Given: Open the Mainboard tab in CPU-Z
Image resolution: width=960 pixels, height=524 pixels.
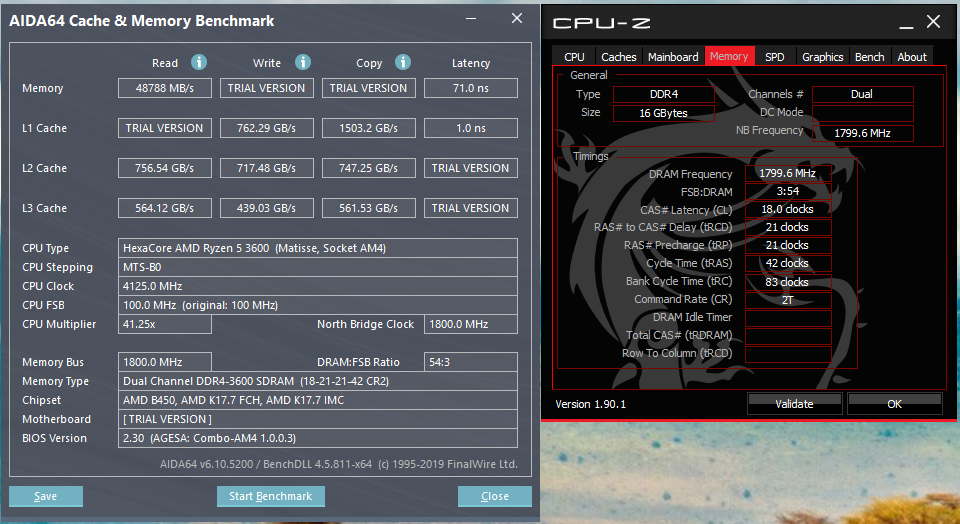Looking at the screenshot, I should click(x=673, y=56).
